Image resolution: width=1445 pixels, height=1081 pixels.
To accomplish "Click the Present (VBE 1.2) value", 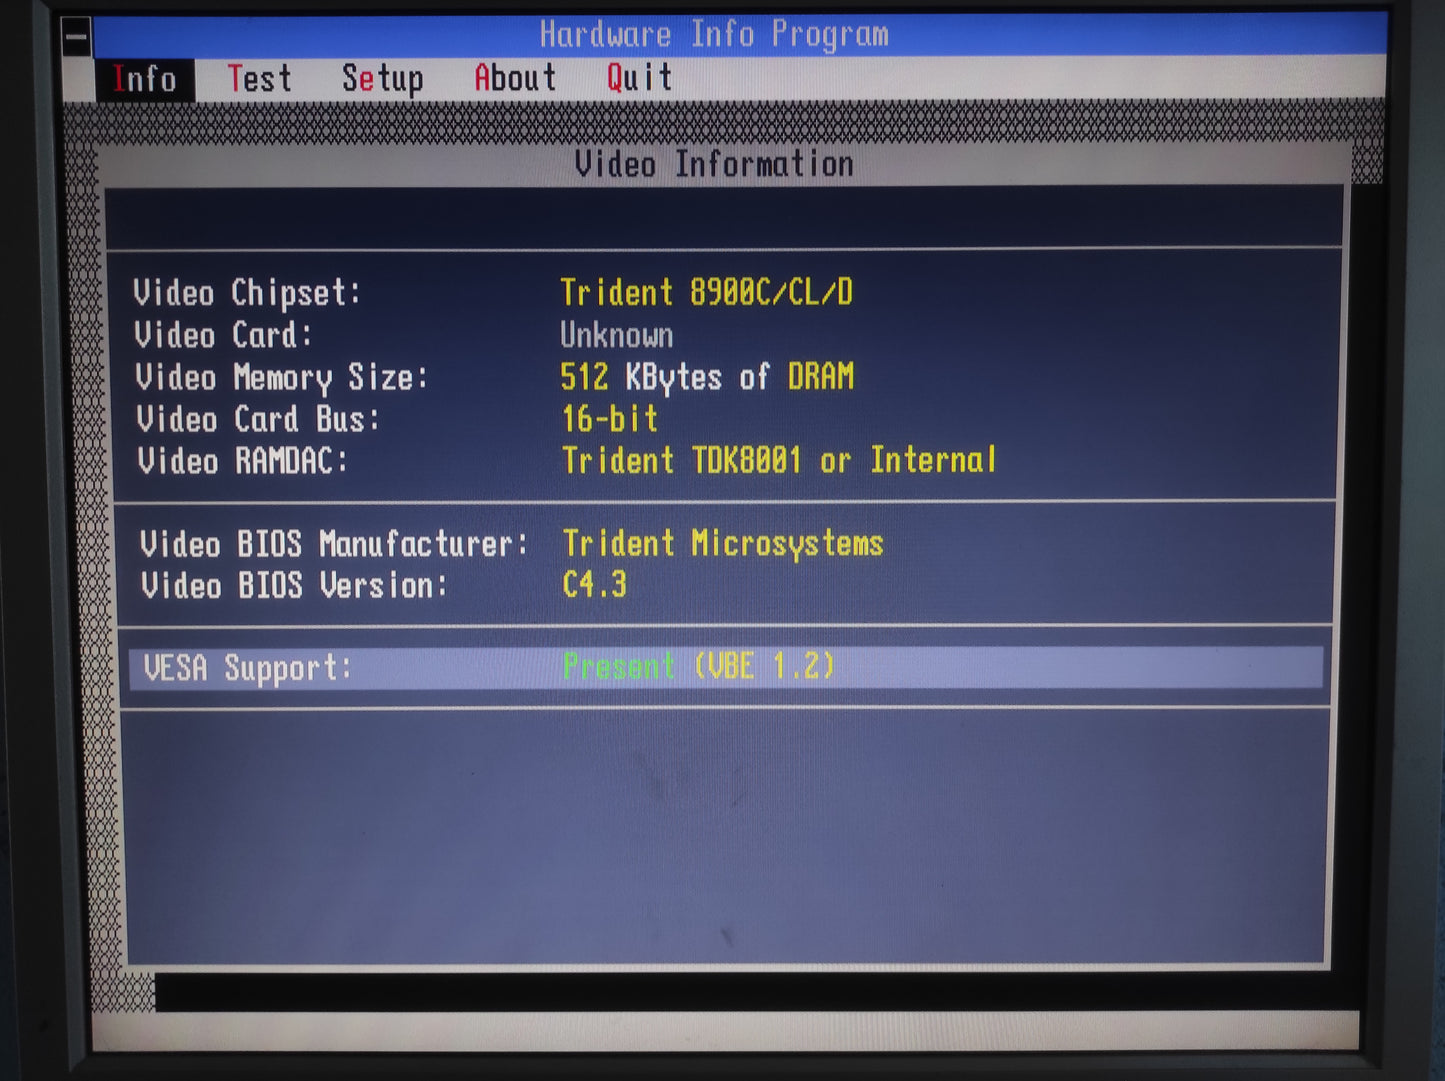I will click(x=698, y=667).
